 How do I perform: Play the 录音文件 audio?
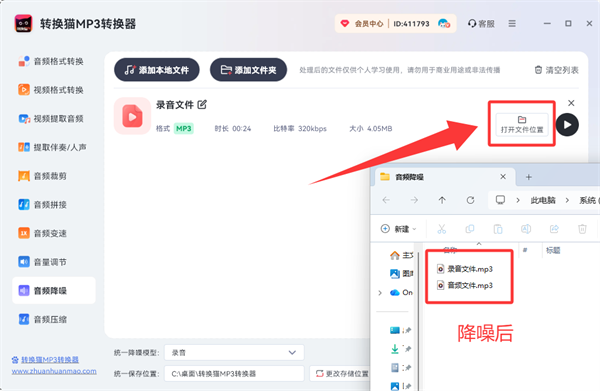coord(567,125)
